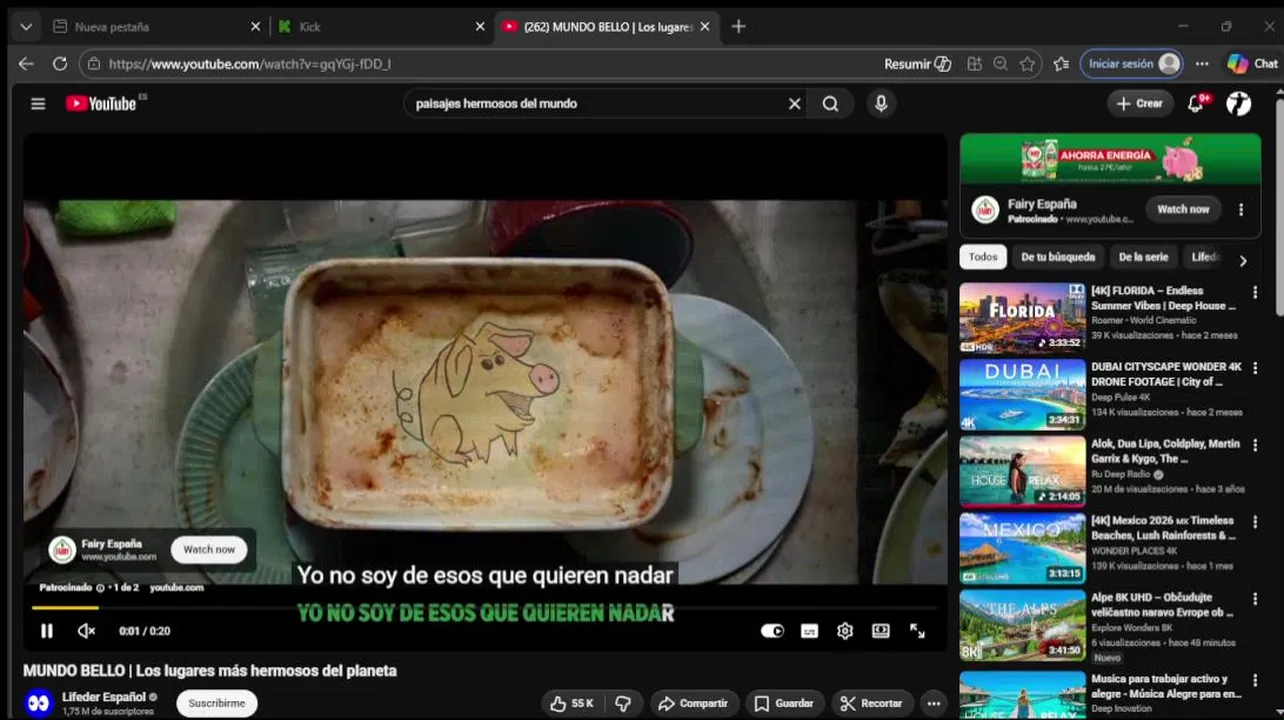This screenshot has width=1284, height=720.
Task: Open options for Alok, Dua Lipa video
Action: coord(1255,445)
